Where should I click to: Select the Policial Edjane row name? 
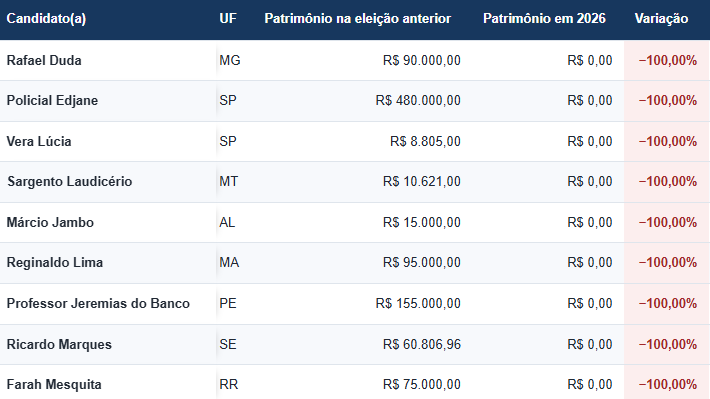click(52, 100)
